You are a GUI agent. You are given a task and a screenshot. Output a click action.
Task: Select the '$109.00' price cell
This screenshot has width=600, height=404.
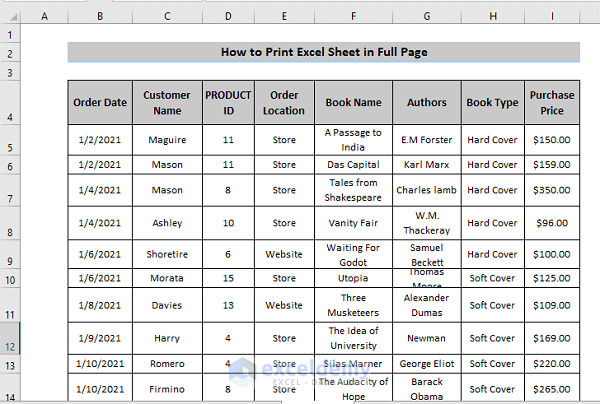(552, 305)
